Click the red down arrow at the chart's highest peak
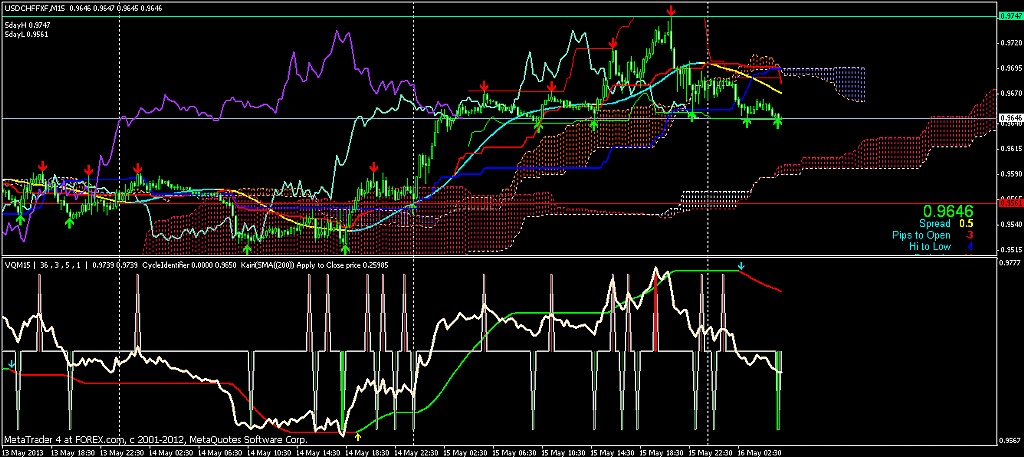This screenshot has width=1024, height=457. [x=671, y=10]
